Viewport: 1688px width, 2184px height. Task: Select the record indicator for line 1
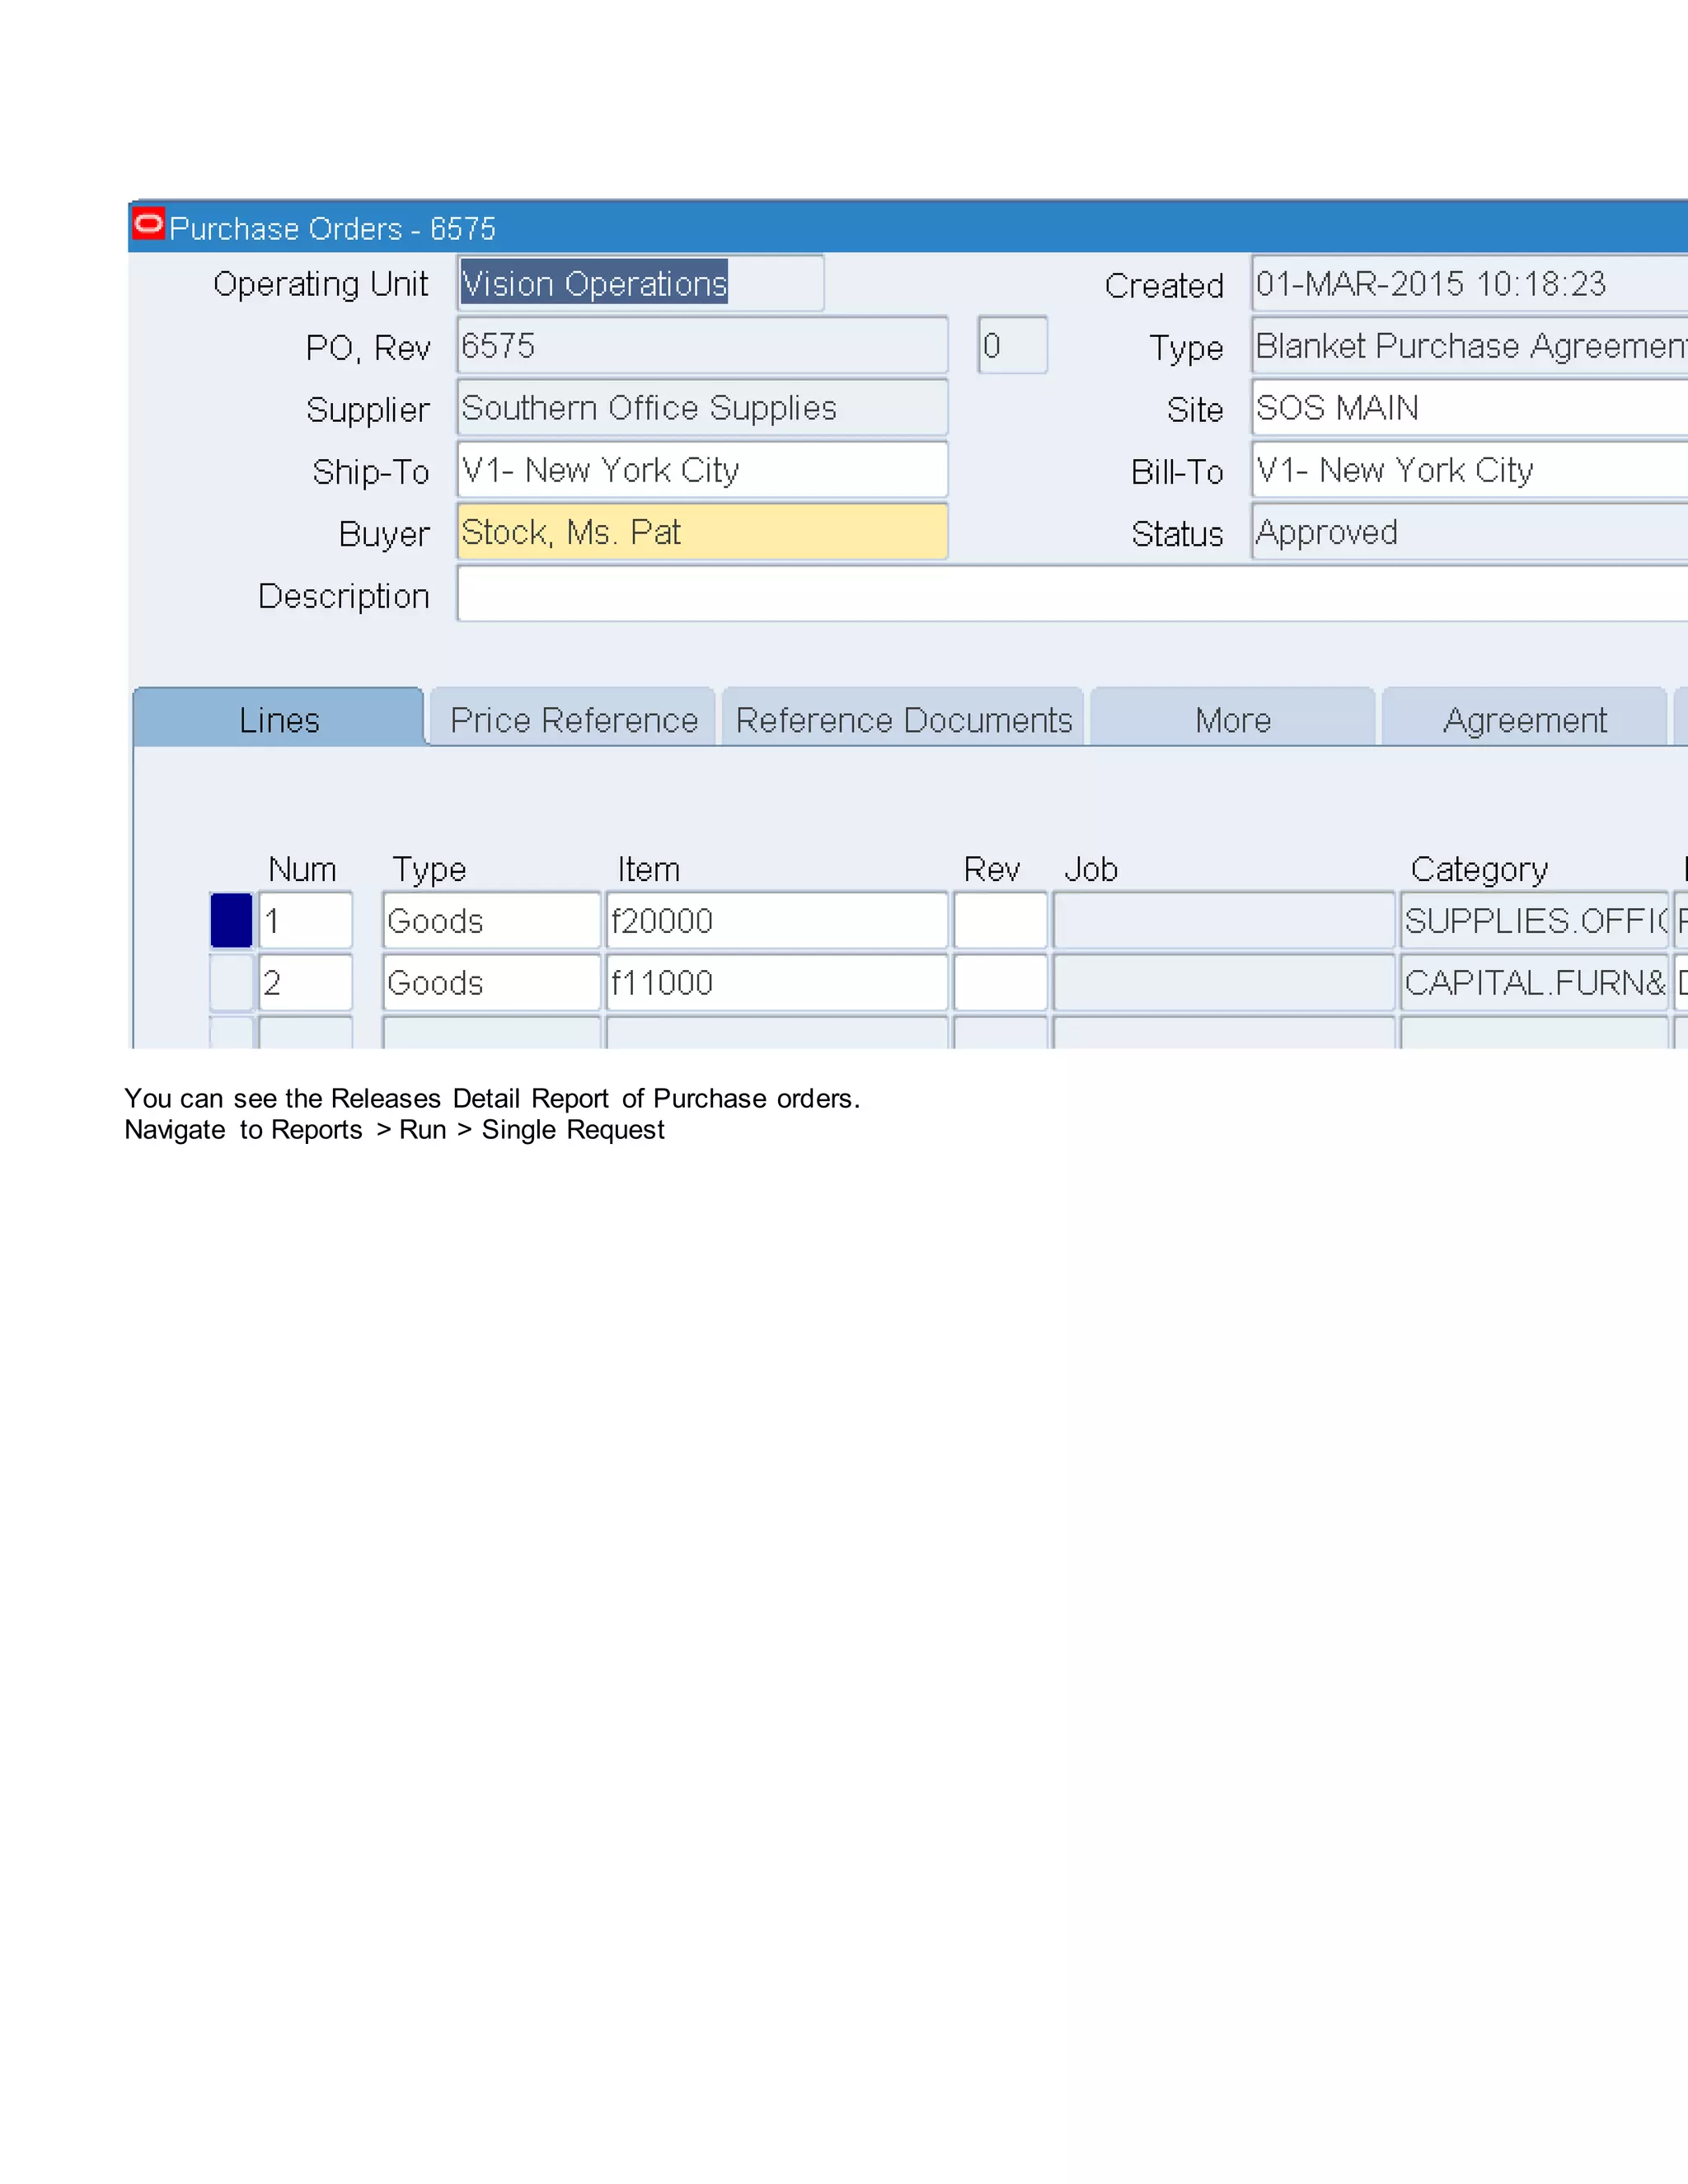pos(231,920)
